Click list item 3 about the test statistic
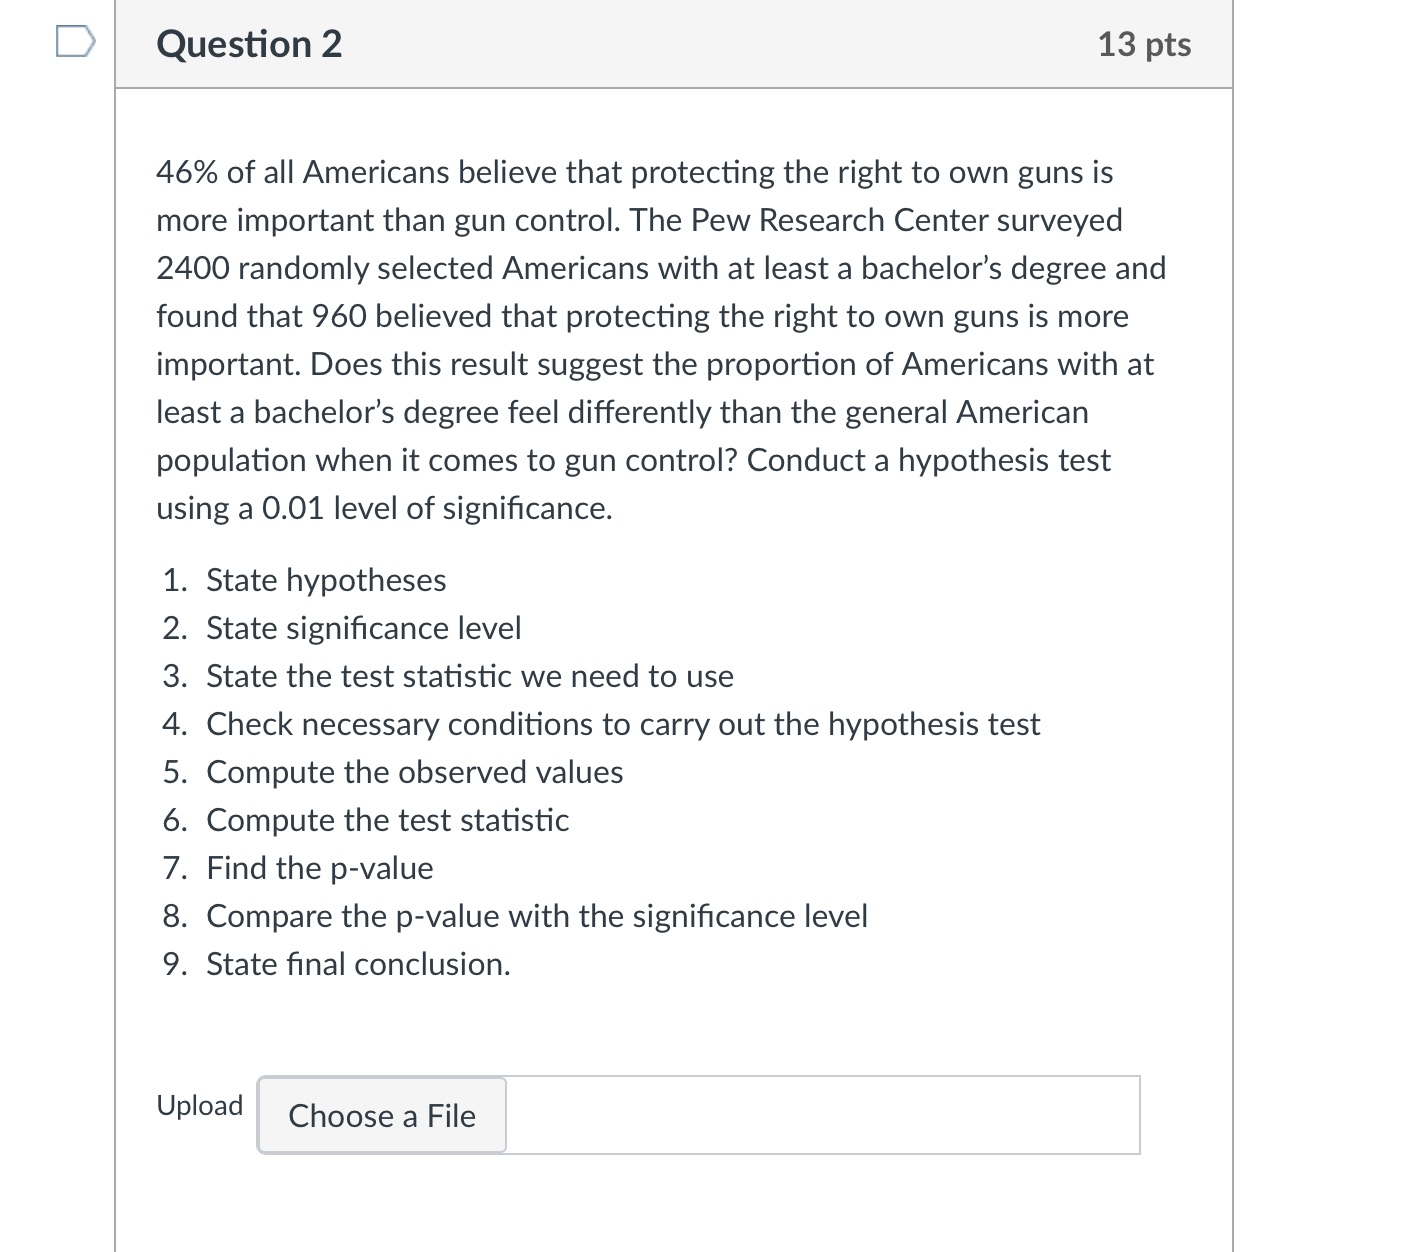 468,676
